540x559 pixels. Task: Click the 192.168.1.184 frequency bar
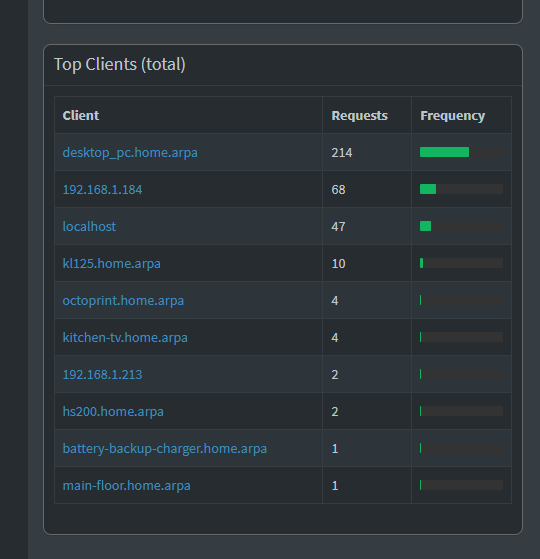click(x=462, y=189)
